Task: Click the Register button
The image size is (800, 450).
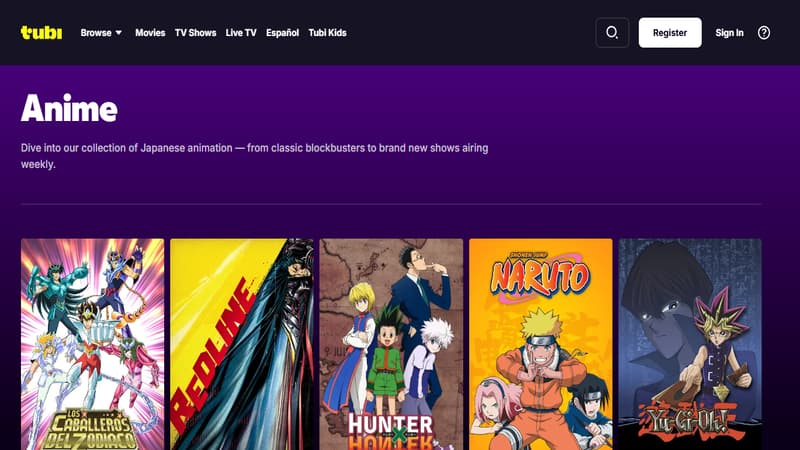Action: (x=670, y=33)
